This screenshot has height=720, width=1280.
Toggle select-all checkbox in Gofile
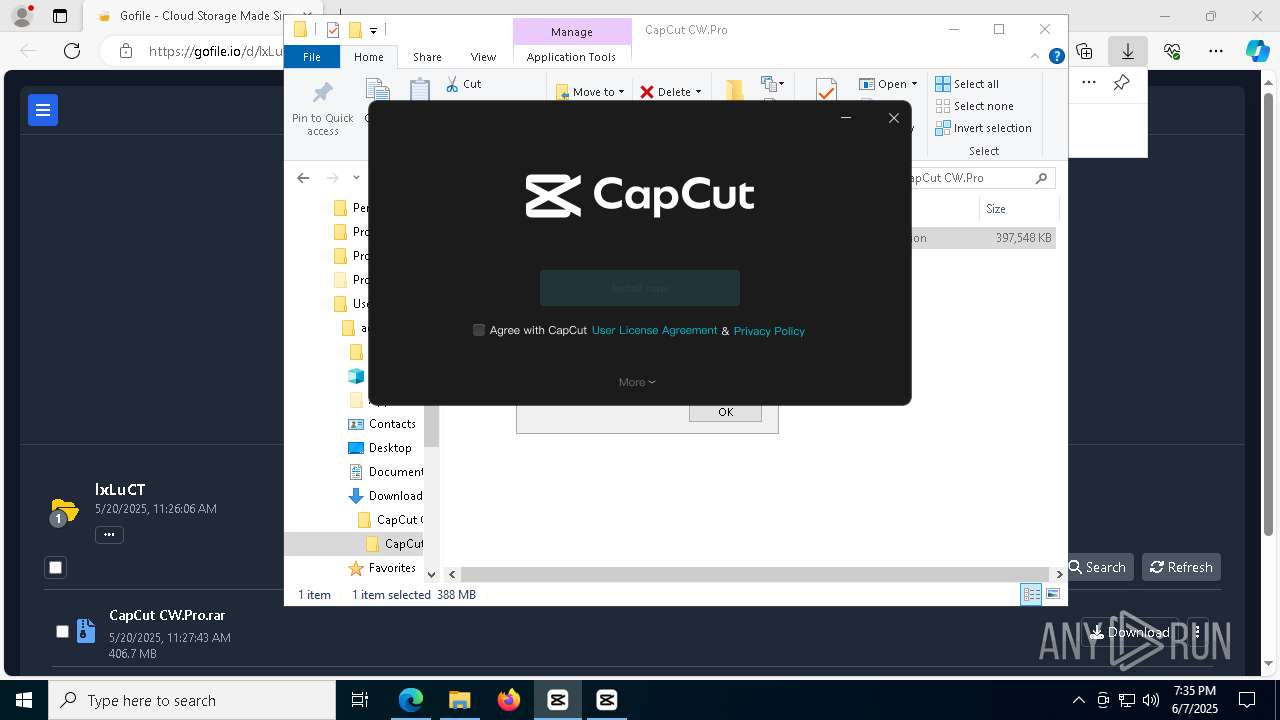[x=56, y=567]
